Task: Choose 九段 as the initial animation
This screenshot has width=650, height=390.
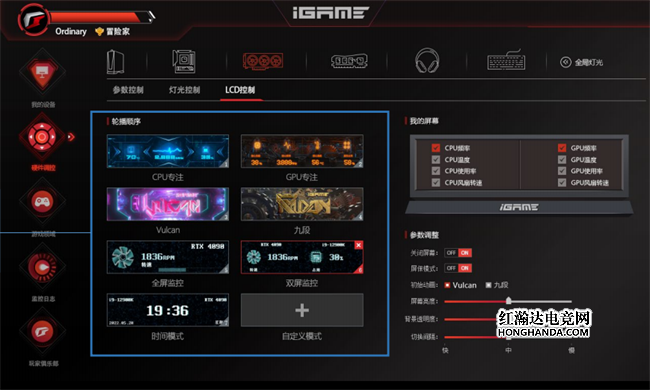Action: [488, 285]
